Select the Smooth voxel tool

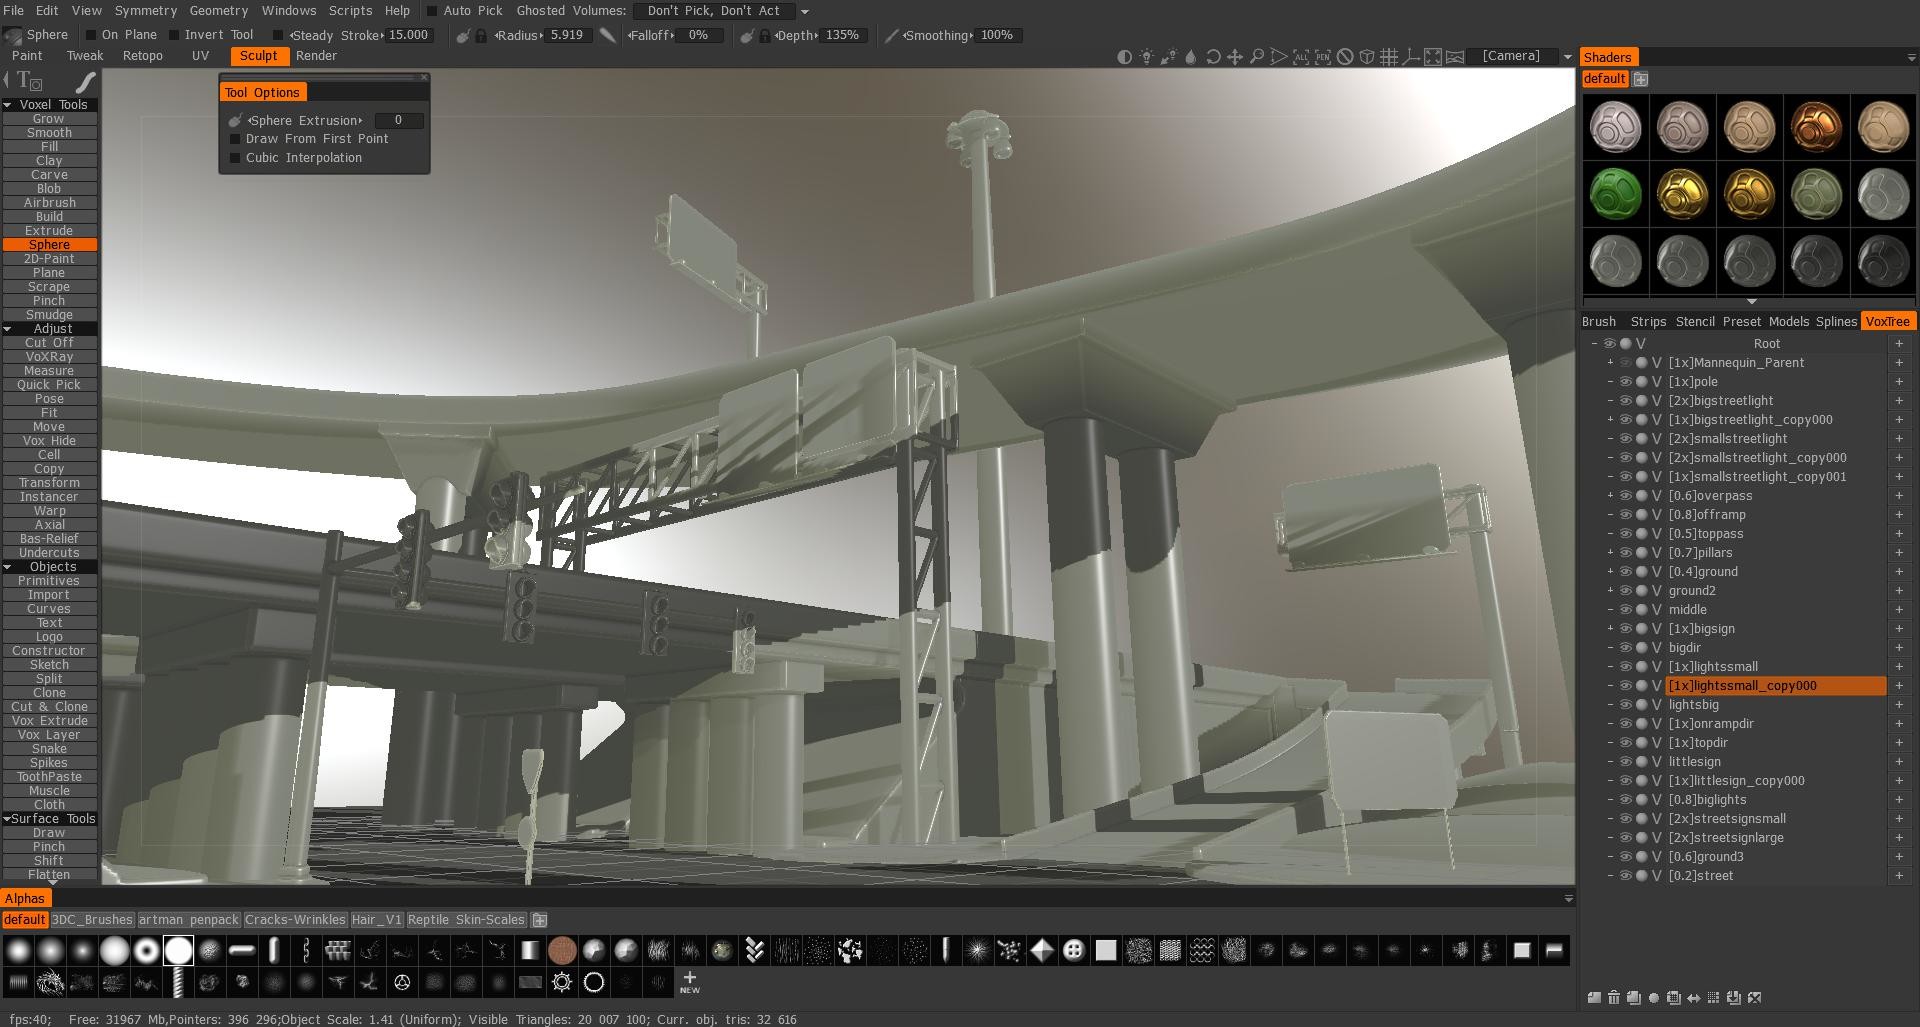tap(49, 133)
